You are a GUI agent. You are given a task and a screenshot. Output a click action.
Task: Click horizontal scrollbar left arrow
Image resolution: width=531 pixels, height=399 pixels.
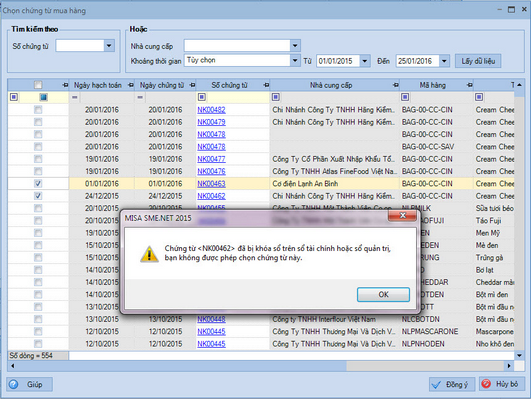tap(12, 365)
